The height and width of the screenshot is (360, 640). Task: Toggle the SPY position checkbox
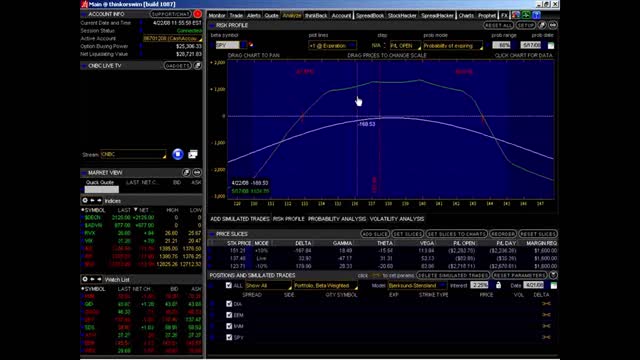point(229,337)
